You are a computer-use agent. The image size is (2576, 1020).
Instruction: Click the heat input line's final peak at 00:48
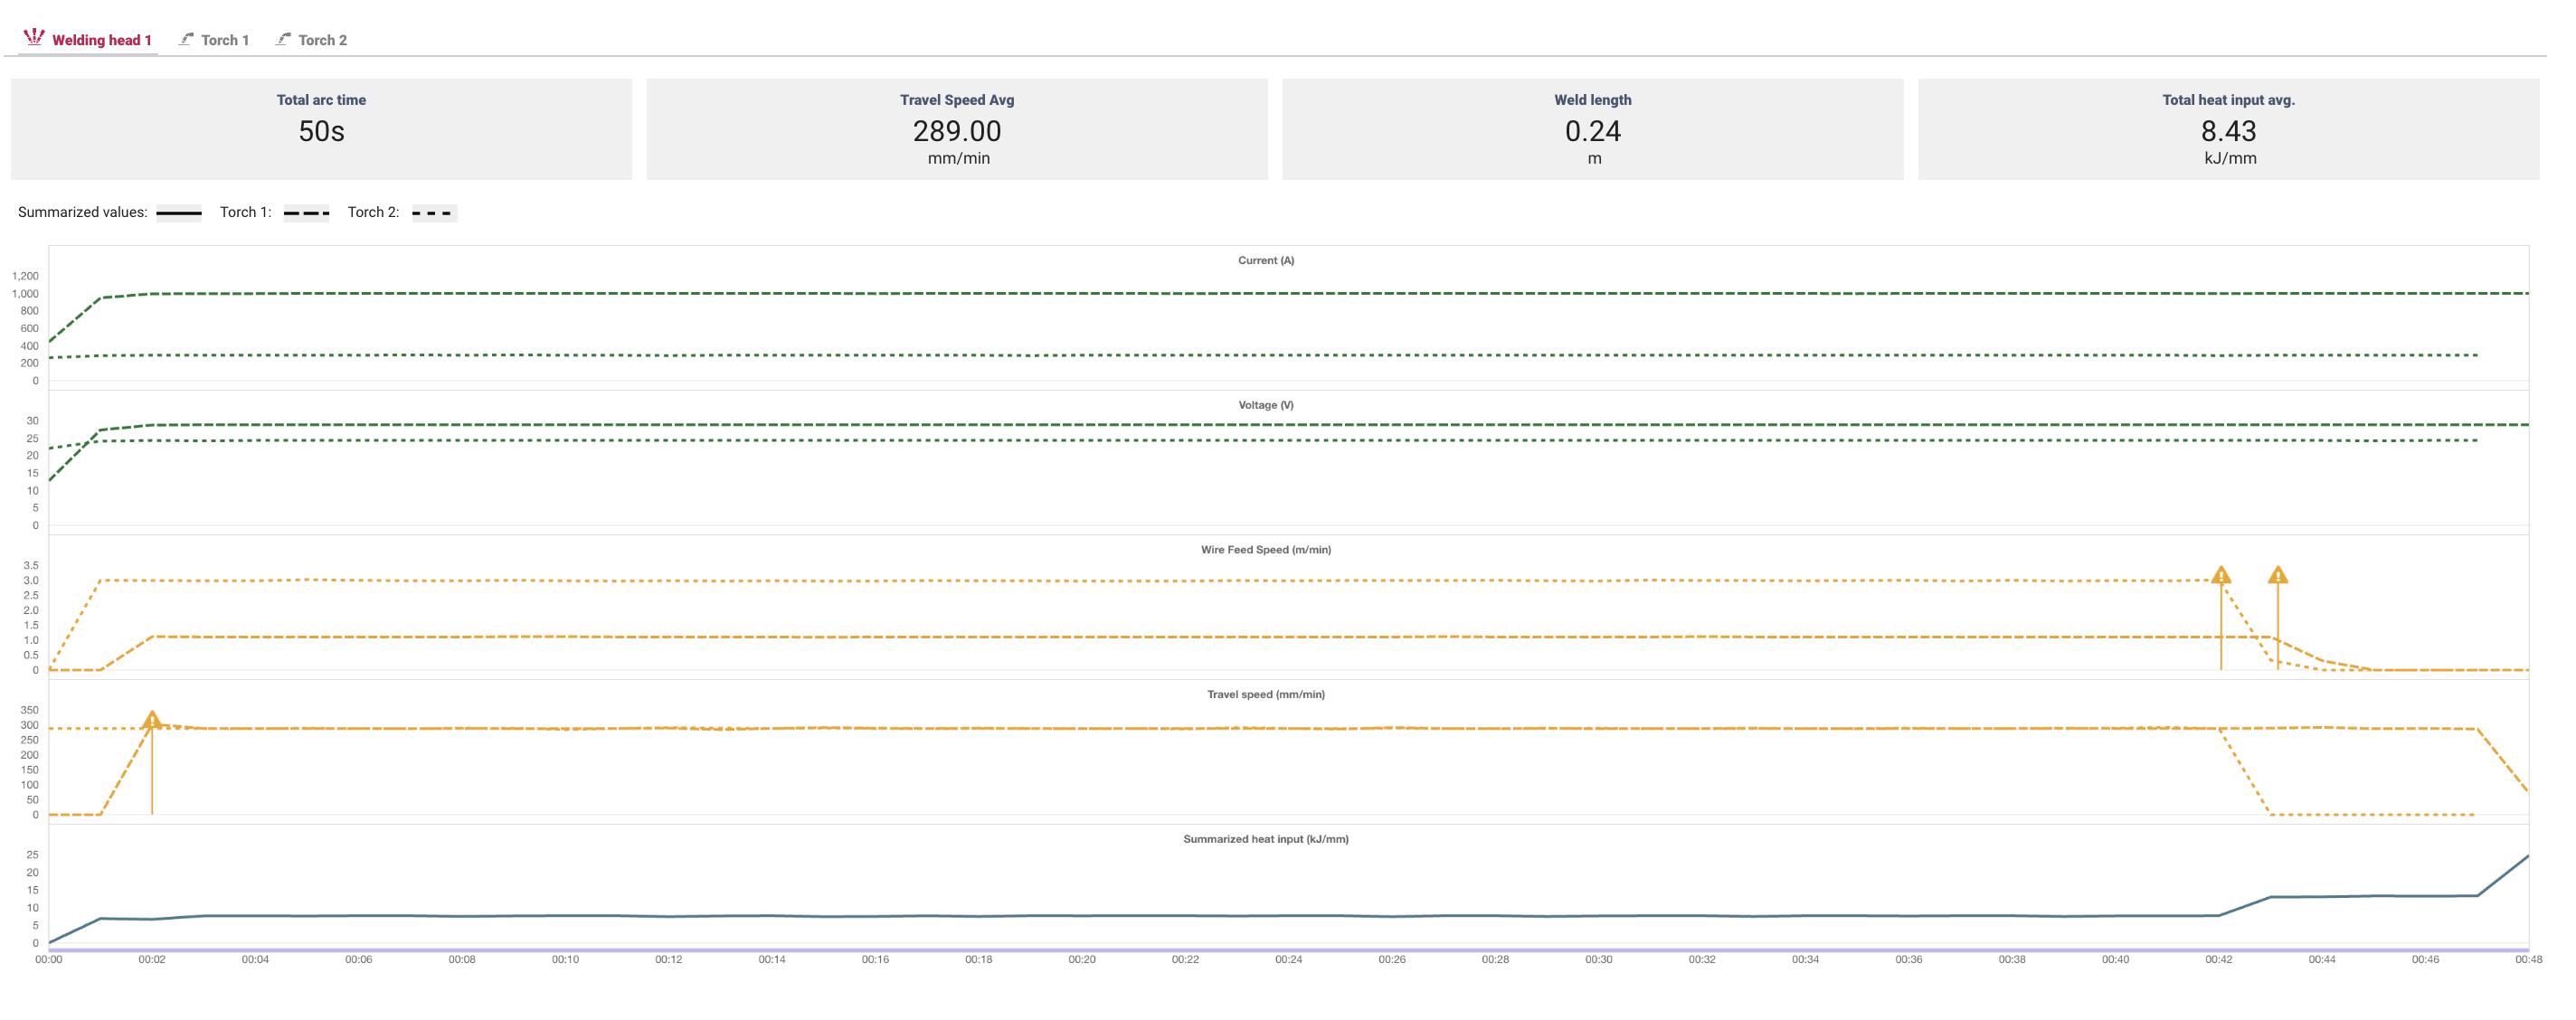[x=2528, y=856]
